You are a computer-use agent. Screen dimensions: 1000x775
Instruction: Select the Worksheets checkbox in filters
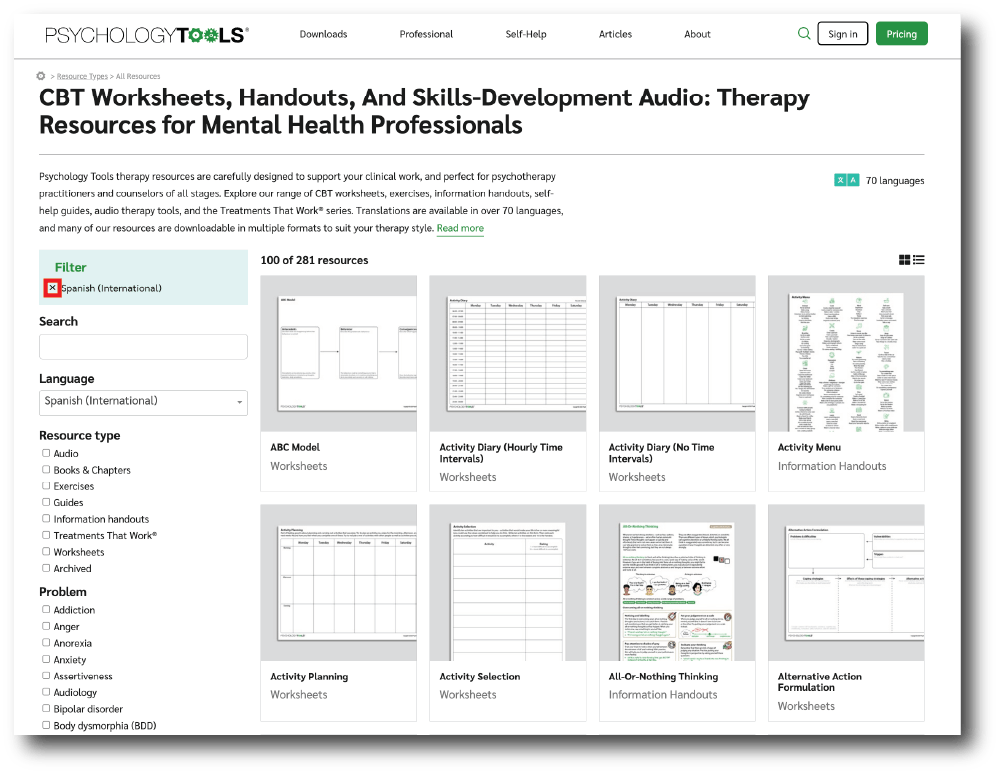46,551
